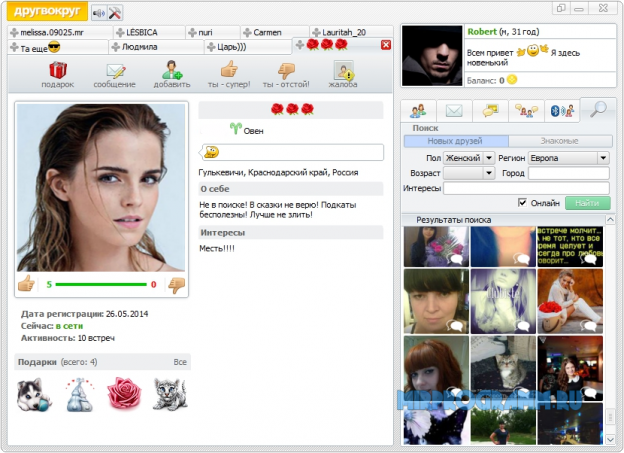Click the Интересы search input field
Image resolution: width=624 pixels, height=453 pixels.
tap(526, 188)
